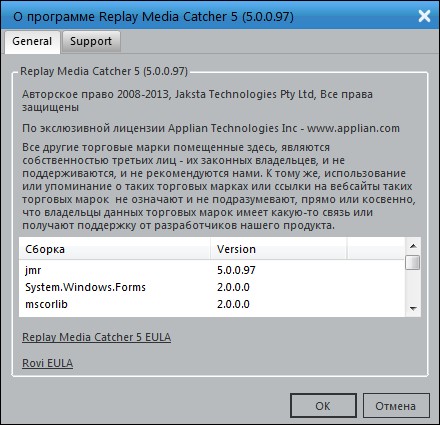The width and height of the screenshot is (440, 425).
Task: Switch to the General tab
Action: [32, 42]
